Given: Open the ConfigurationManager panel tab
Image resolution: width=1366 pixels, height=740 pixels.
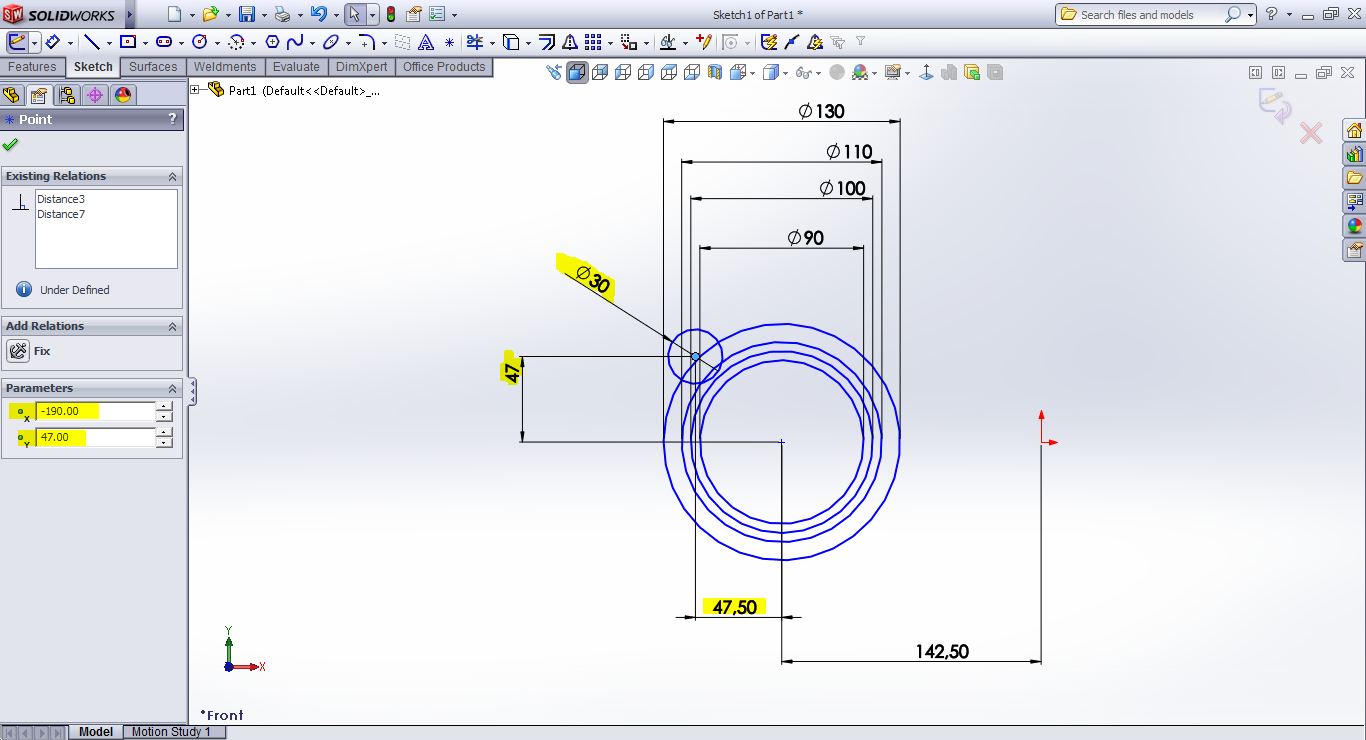Looking at the screenshot, I should click(x=67, y=95).
